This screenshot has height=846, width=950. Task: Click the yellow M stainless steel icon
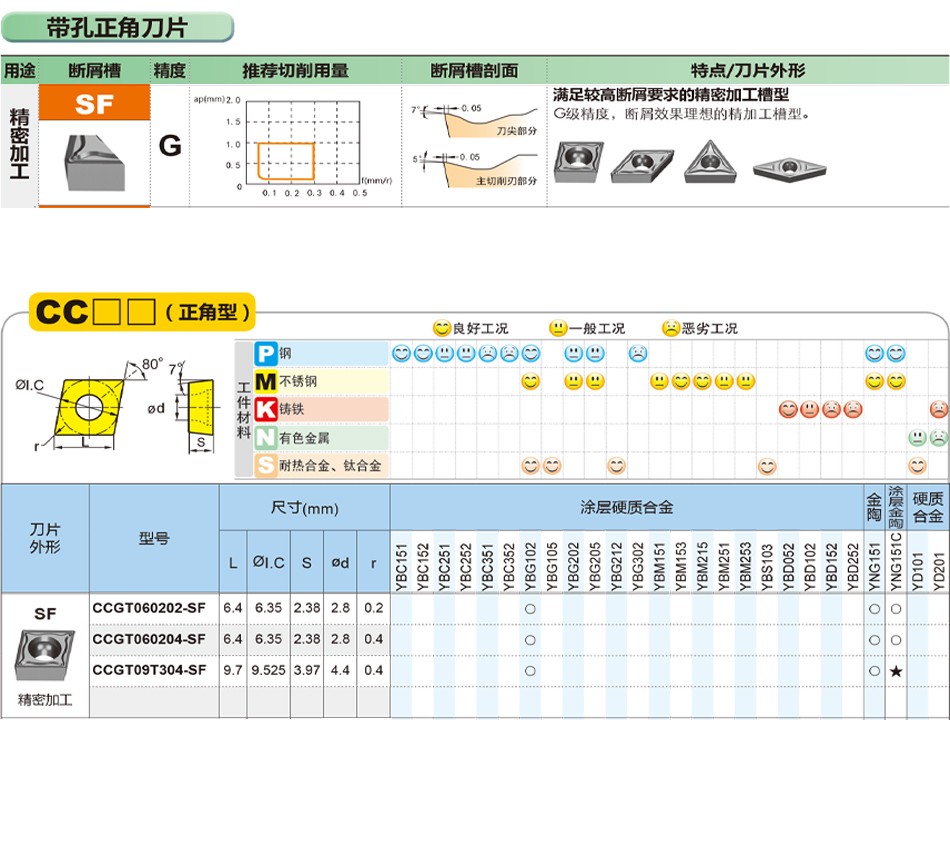tap(265, 381)
